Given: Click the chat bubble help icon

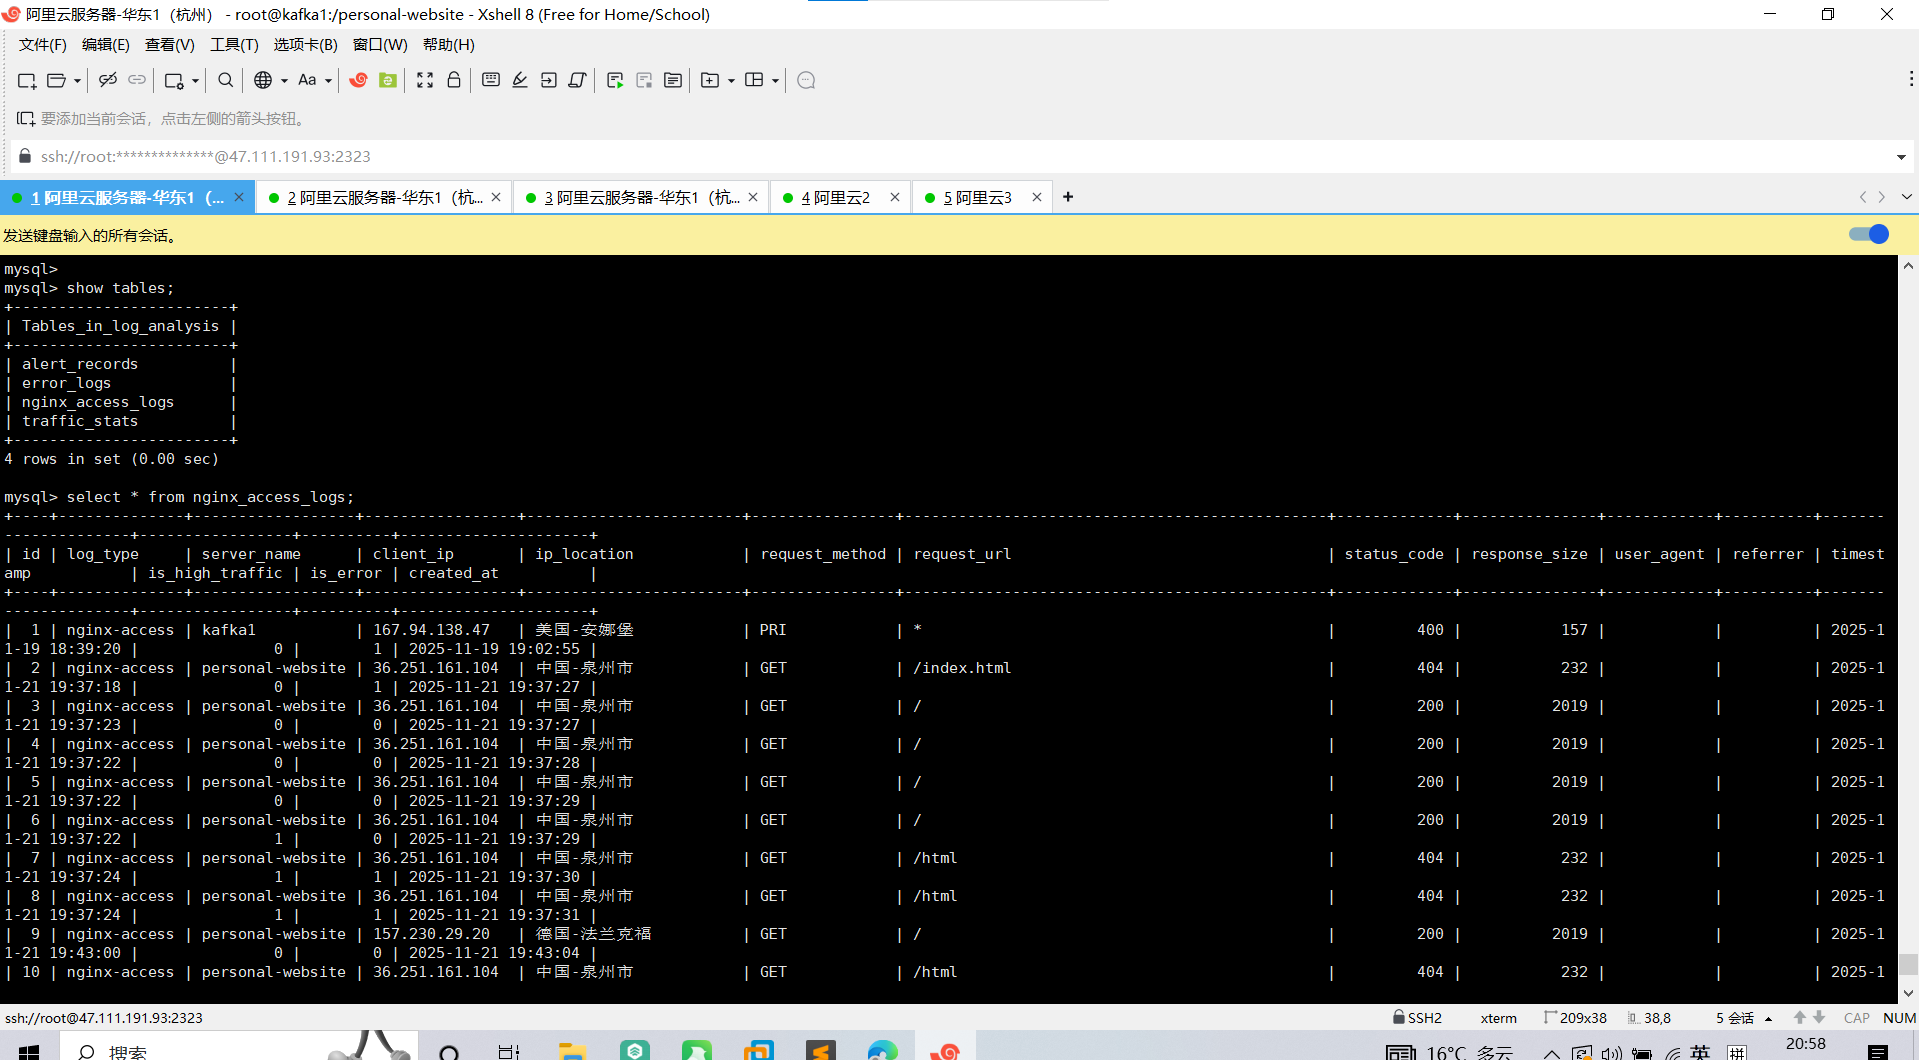Looking at the screenshot, I should (x=806, y=80).
